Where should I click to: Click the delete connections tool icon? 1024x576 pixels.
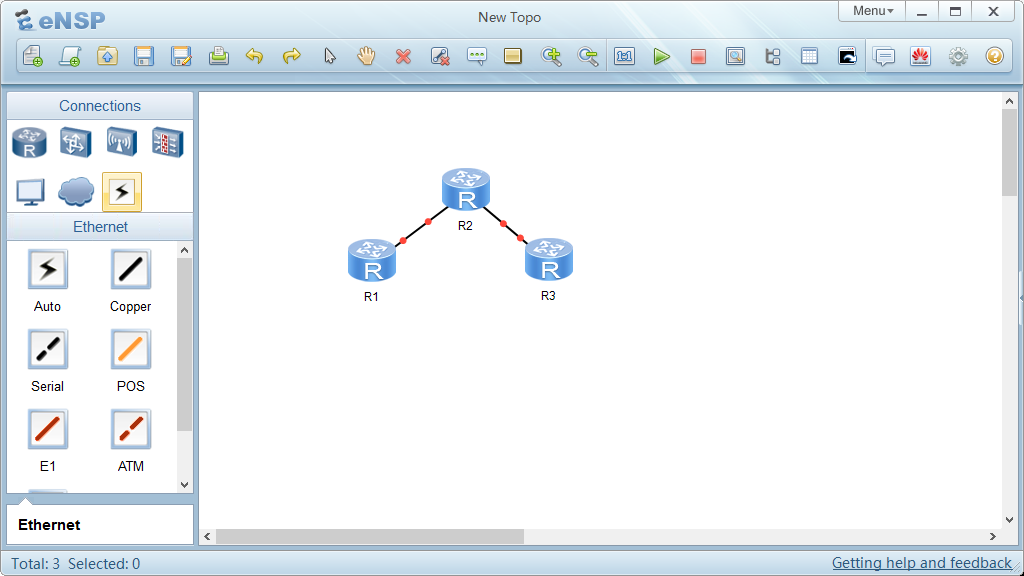440,56
